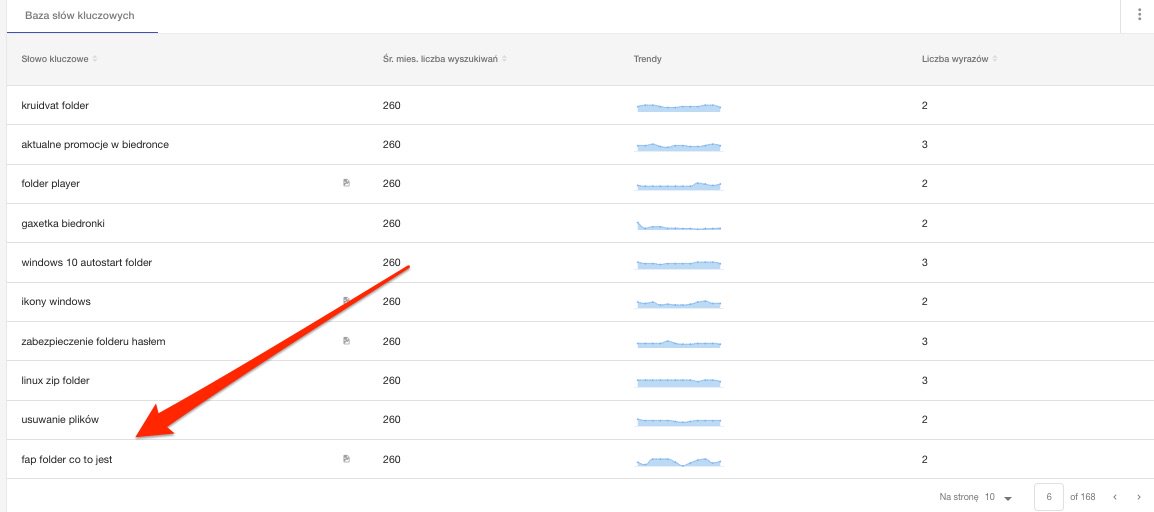The image size is (1154, 512).
Task: Open trend chart for 'gaxetka biedronki'
Action: [679, 225]
